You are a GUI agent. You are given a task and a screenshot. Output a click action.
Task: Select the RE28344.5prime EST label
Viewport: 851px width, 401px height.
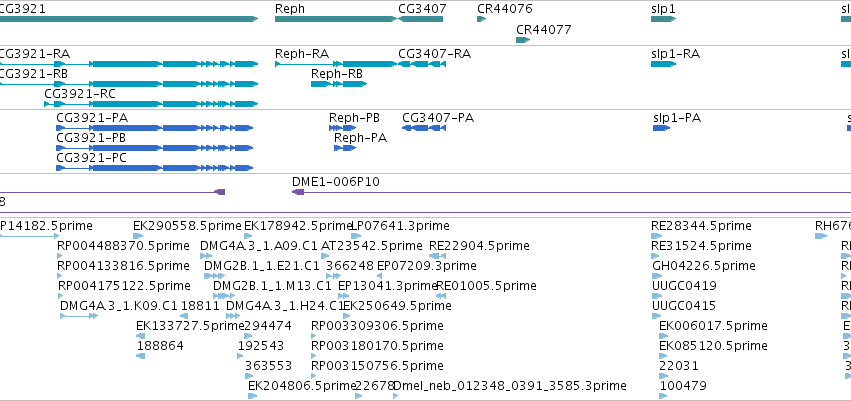(701, 226)
